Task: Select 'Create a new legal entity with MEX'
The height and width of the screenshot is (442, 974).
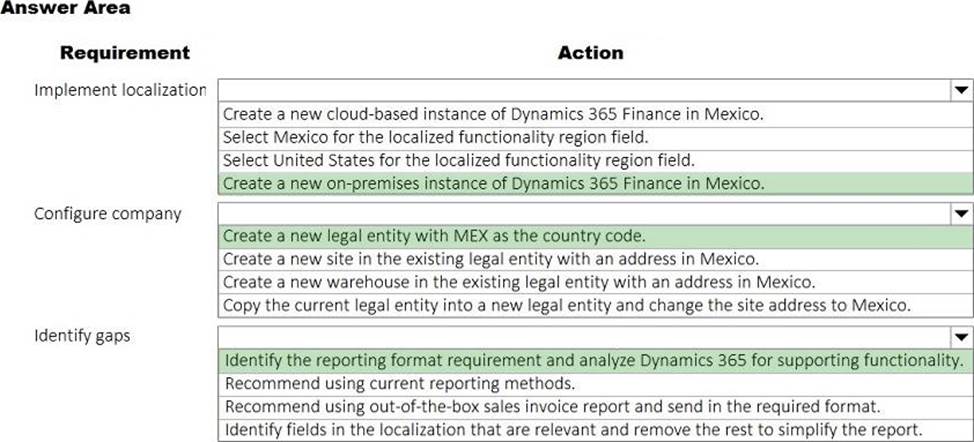Action: (434, 237)
